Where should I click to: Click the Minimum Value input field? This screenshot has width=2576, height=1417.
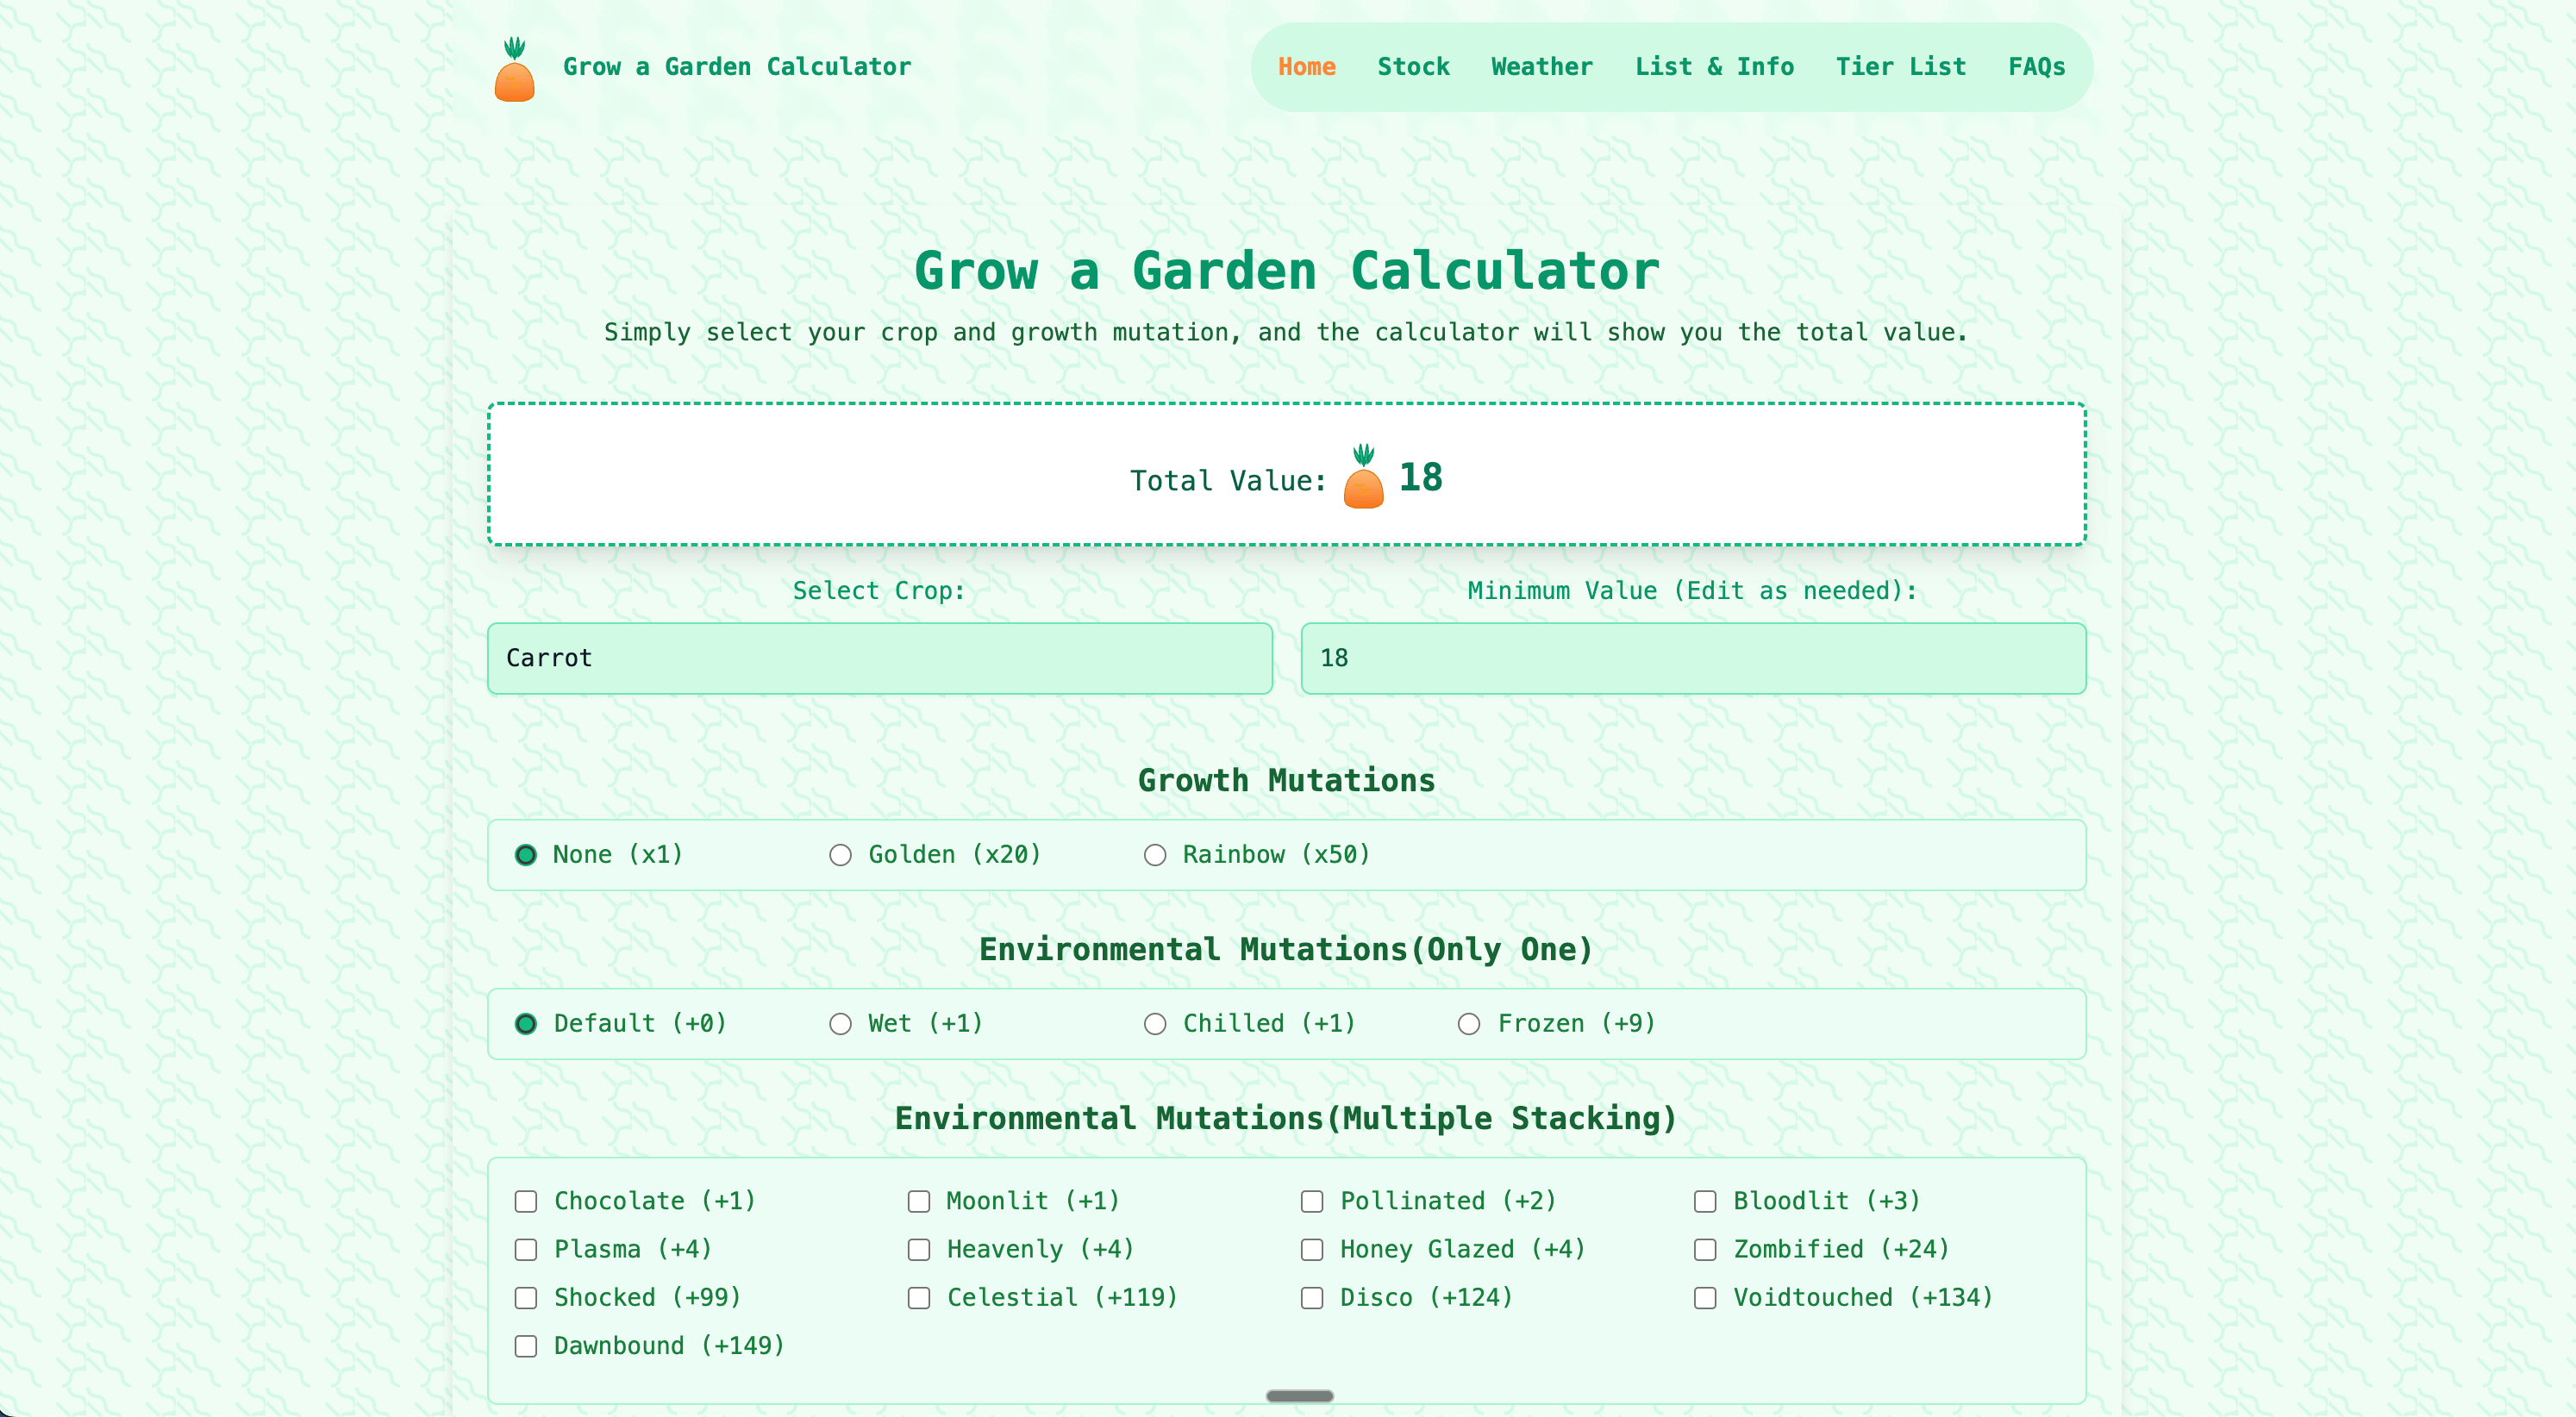(1692, 658)
